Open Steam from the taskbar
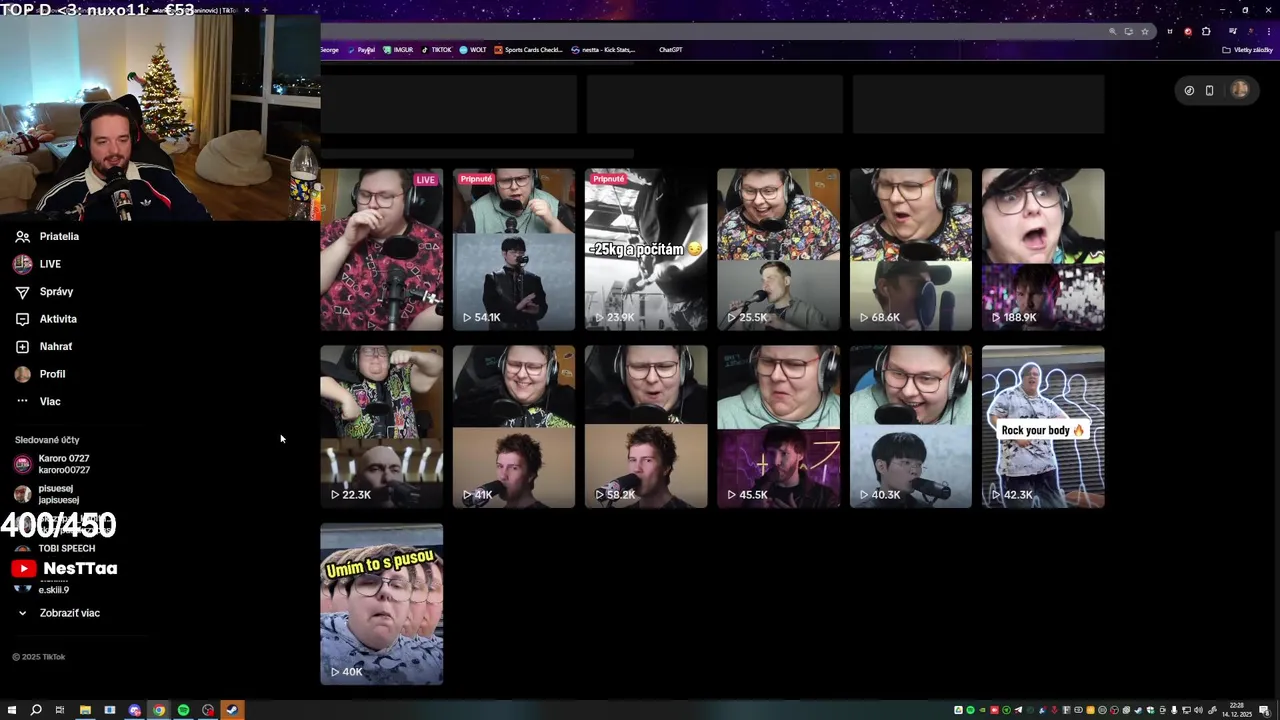The image size is (1280, 720). coord(232,710)
